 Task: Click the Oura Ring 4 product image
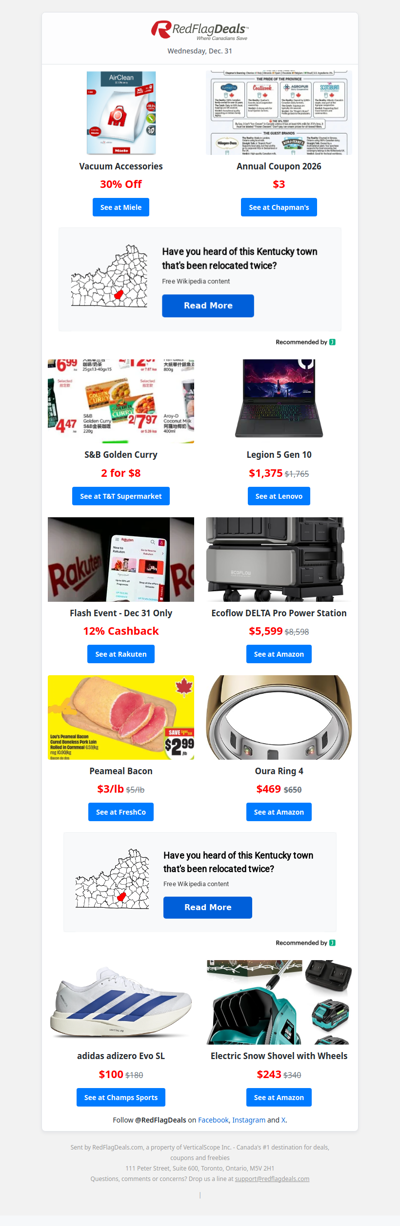click(x=279, y=717)
